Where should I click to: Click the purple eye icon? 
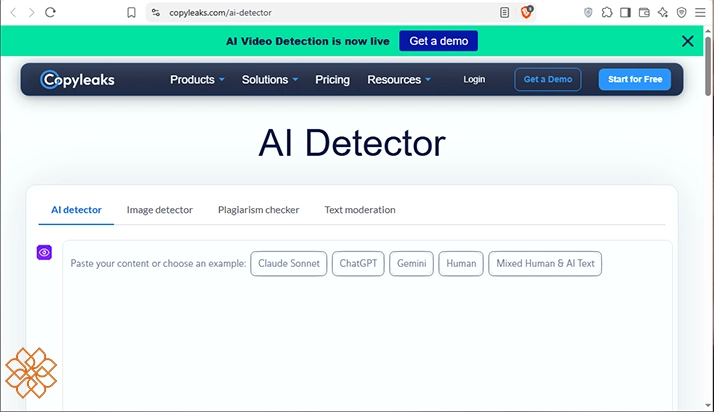click(x=44, y=252)
